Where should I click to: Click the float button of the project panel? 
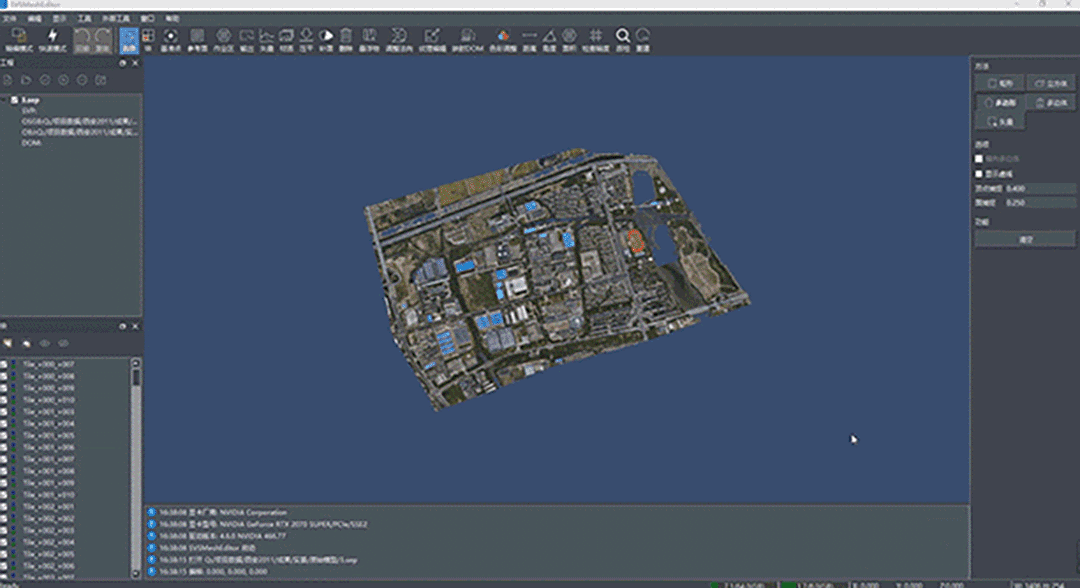[x=123, y=63]
